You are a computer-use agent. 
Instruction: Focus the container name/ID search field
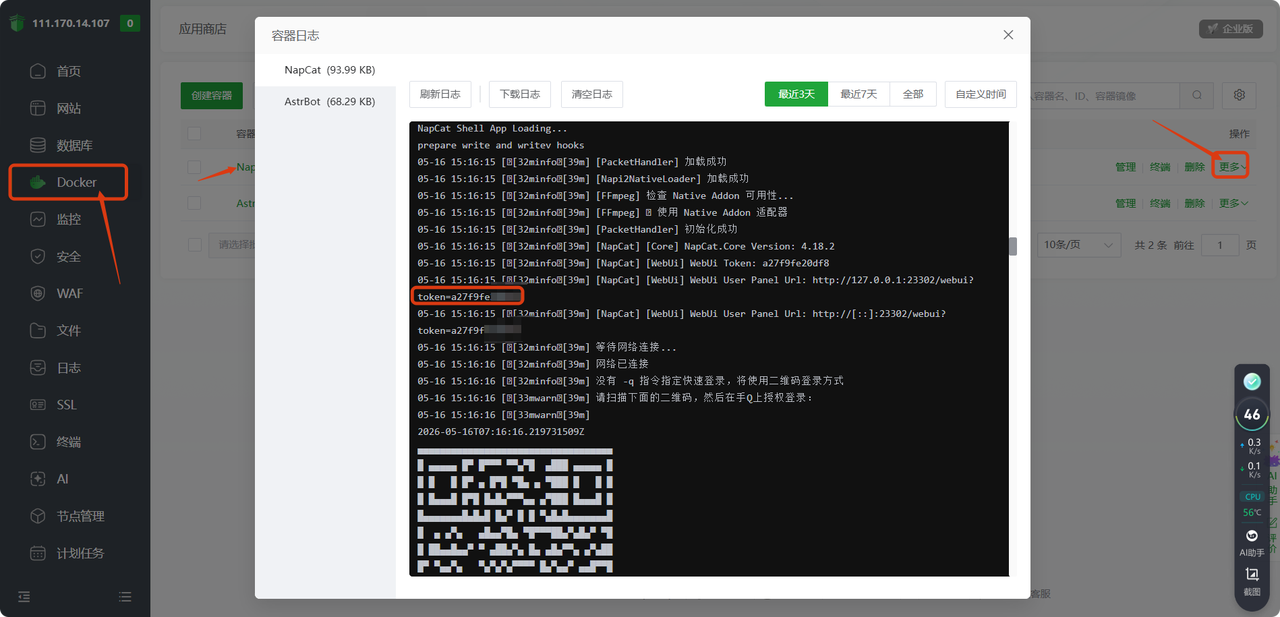tap(1104, 95)
